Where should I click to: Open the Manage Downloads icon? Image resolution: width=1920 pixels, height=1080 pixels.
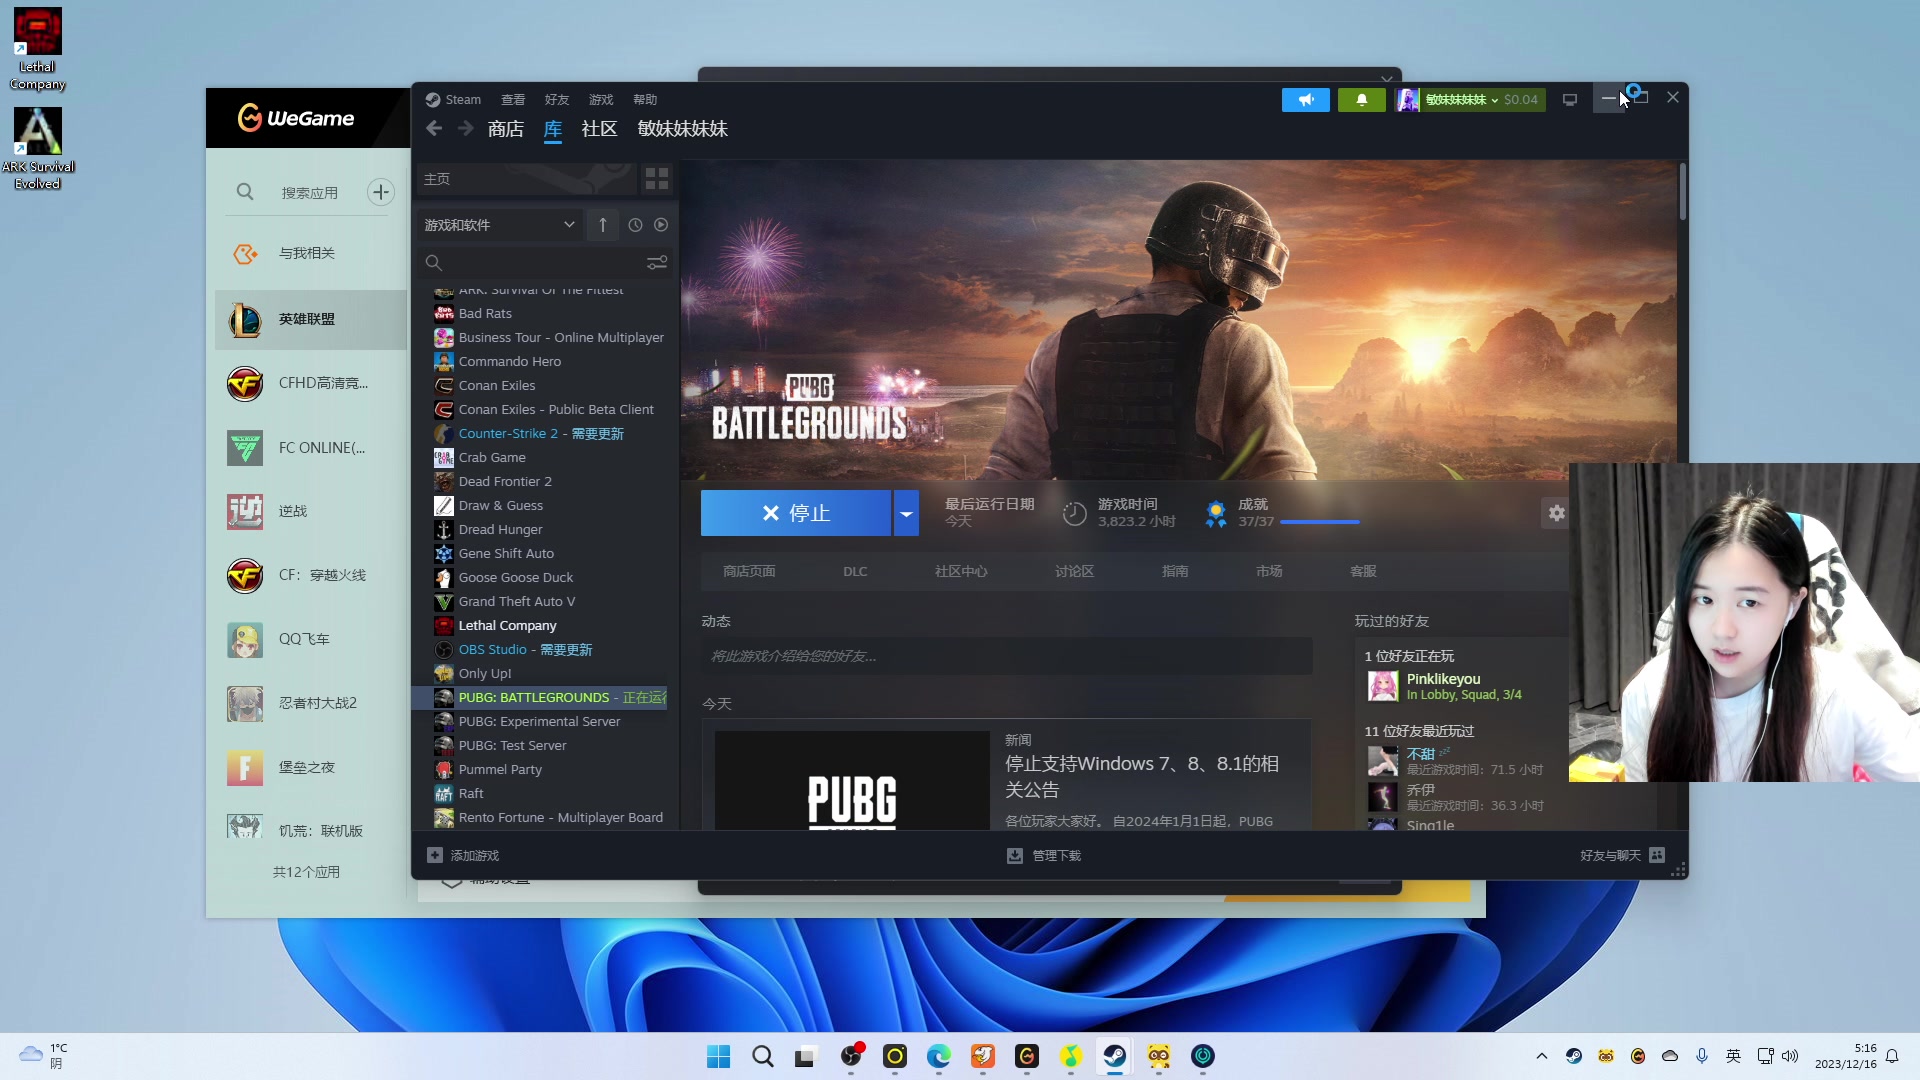tap(1015, 855)
